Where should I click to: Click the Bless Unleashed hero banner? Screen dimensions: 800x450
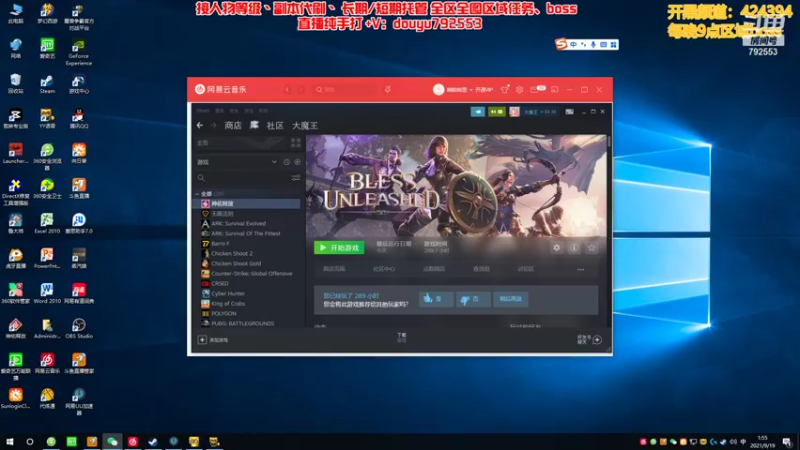(456, 185)
